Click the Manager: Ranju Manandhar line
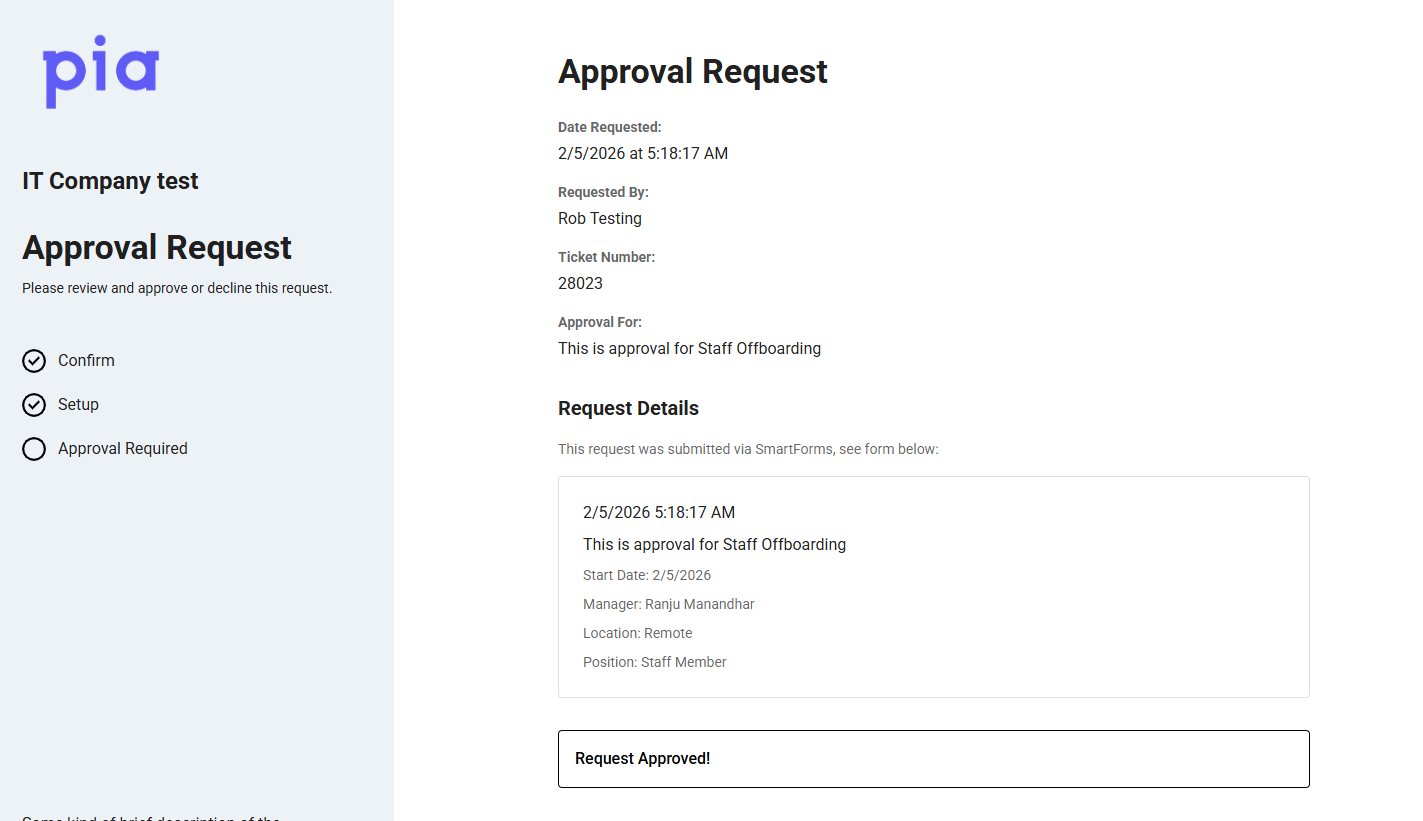This screenshot has height=821, width=1423. click(668, 605)
